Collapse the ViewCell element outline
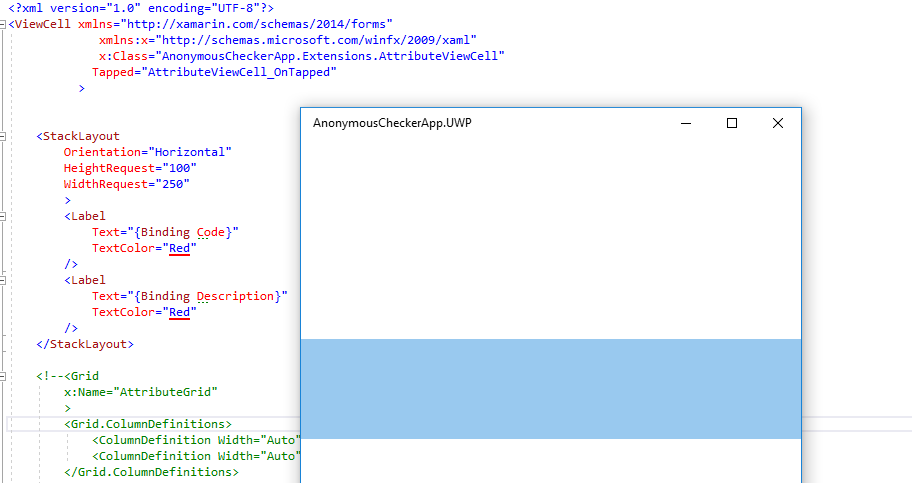 pyautogui.click(x=3, y=24)
